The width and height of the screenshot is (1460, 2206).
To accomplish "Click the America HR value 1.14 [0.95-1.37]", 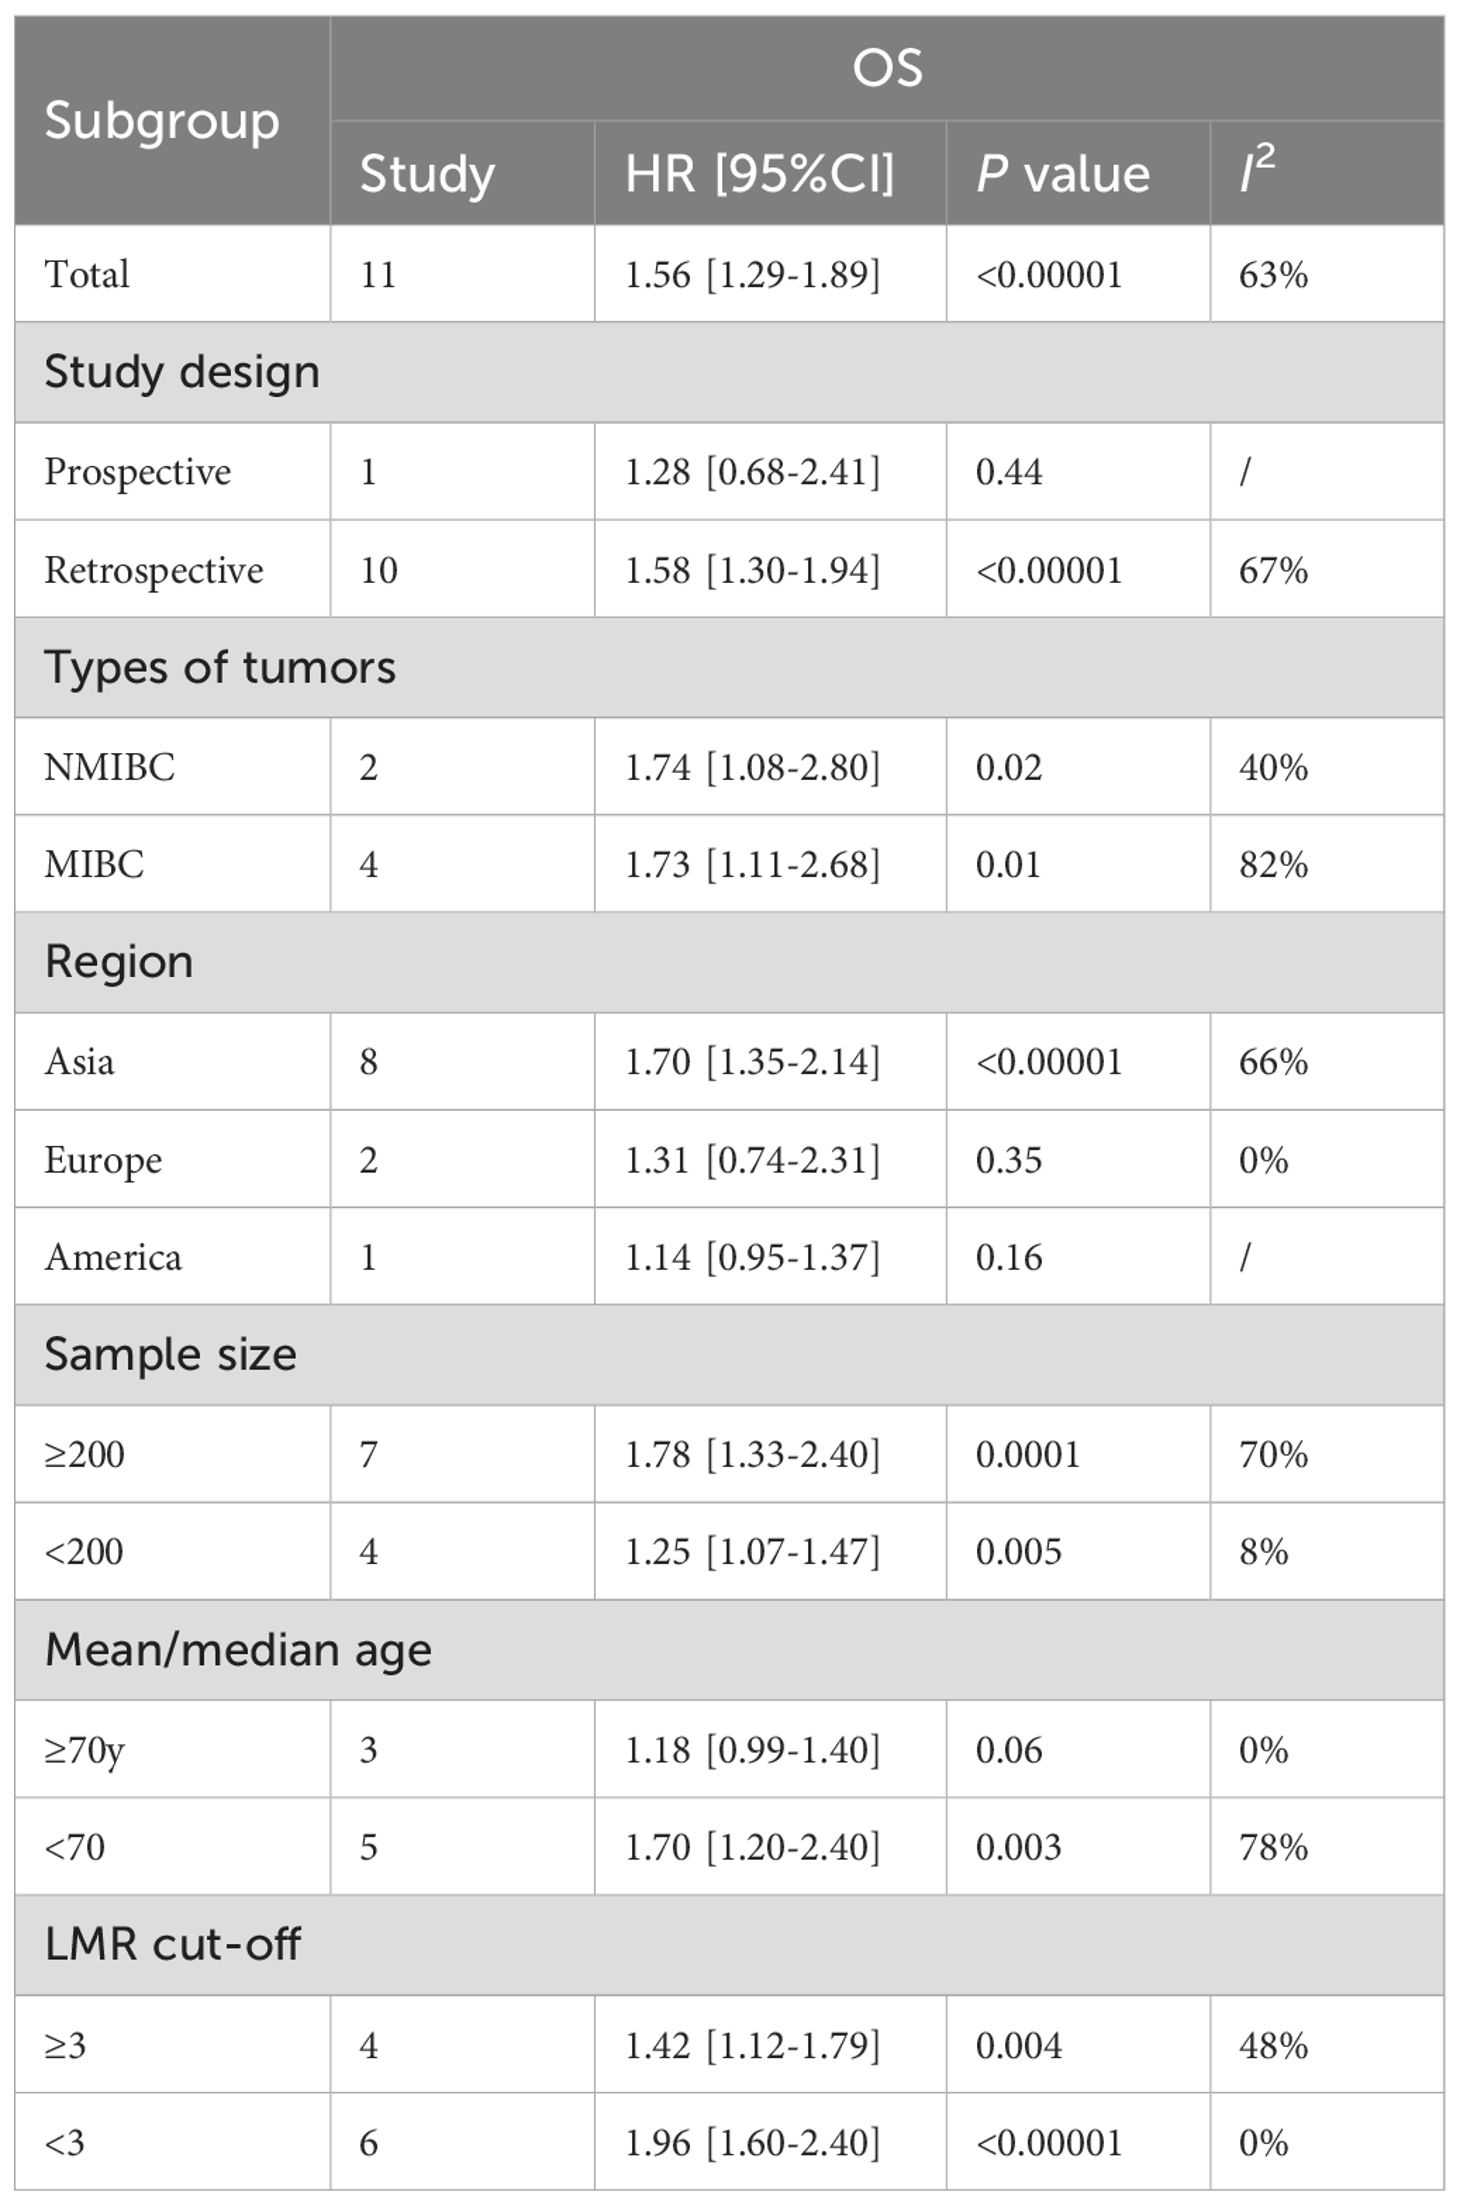I will click(x=752, y=1257).
